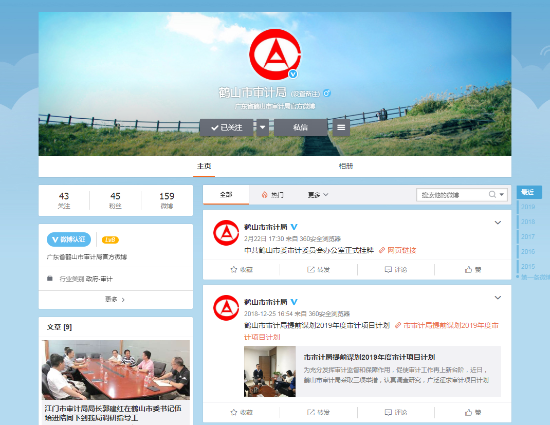View the 45 followers count
Viewport: 550px width, 425px height.
click(115, 200)
